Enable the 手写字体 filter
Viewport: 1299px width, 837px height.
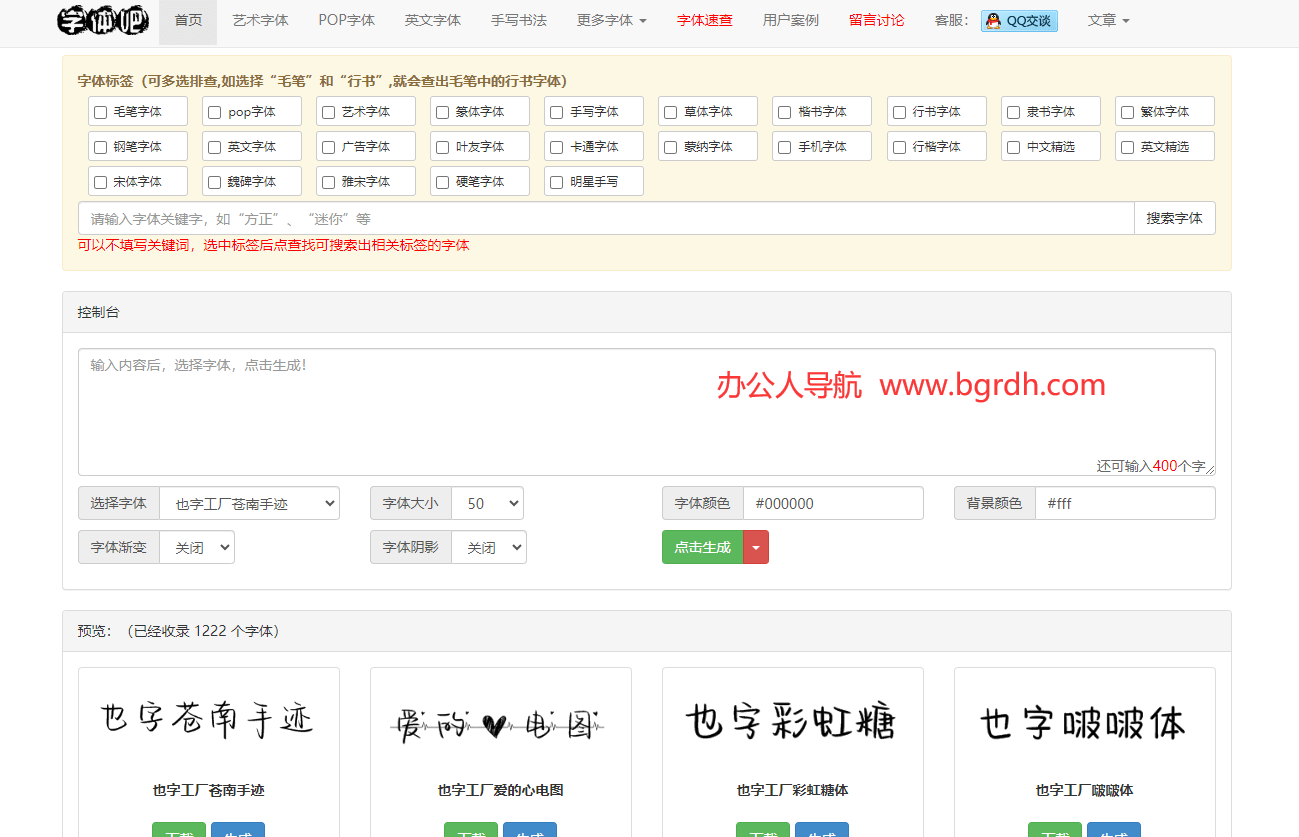pyautogui.click(x=556, y=111)
